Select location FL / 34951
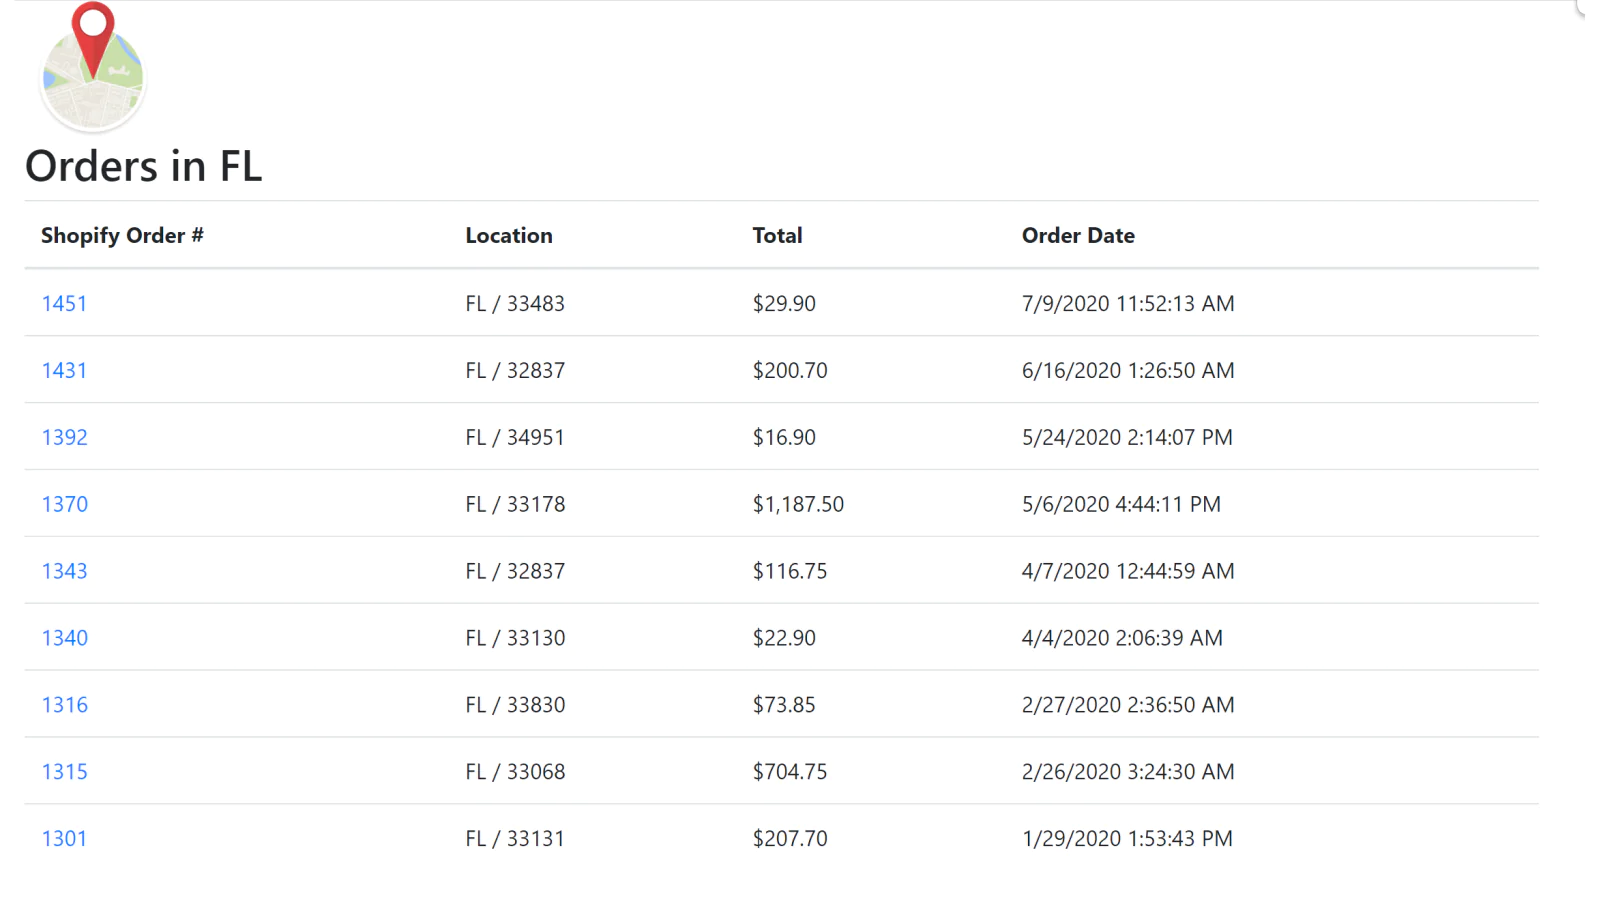This screenshot has height=900, width=1600. tap(515, 437)
